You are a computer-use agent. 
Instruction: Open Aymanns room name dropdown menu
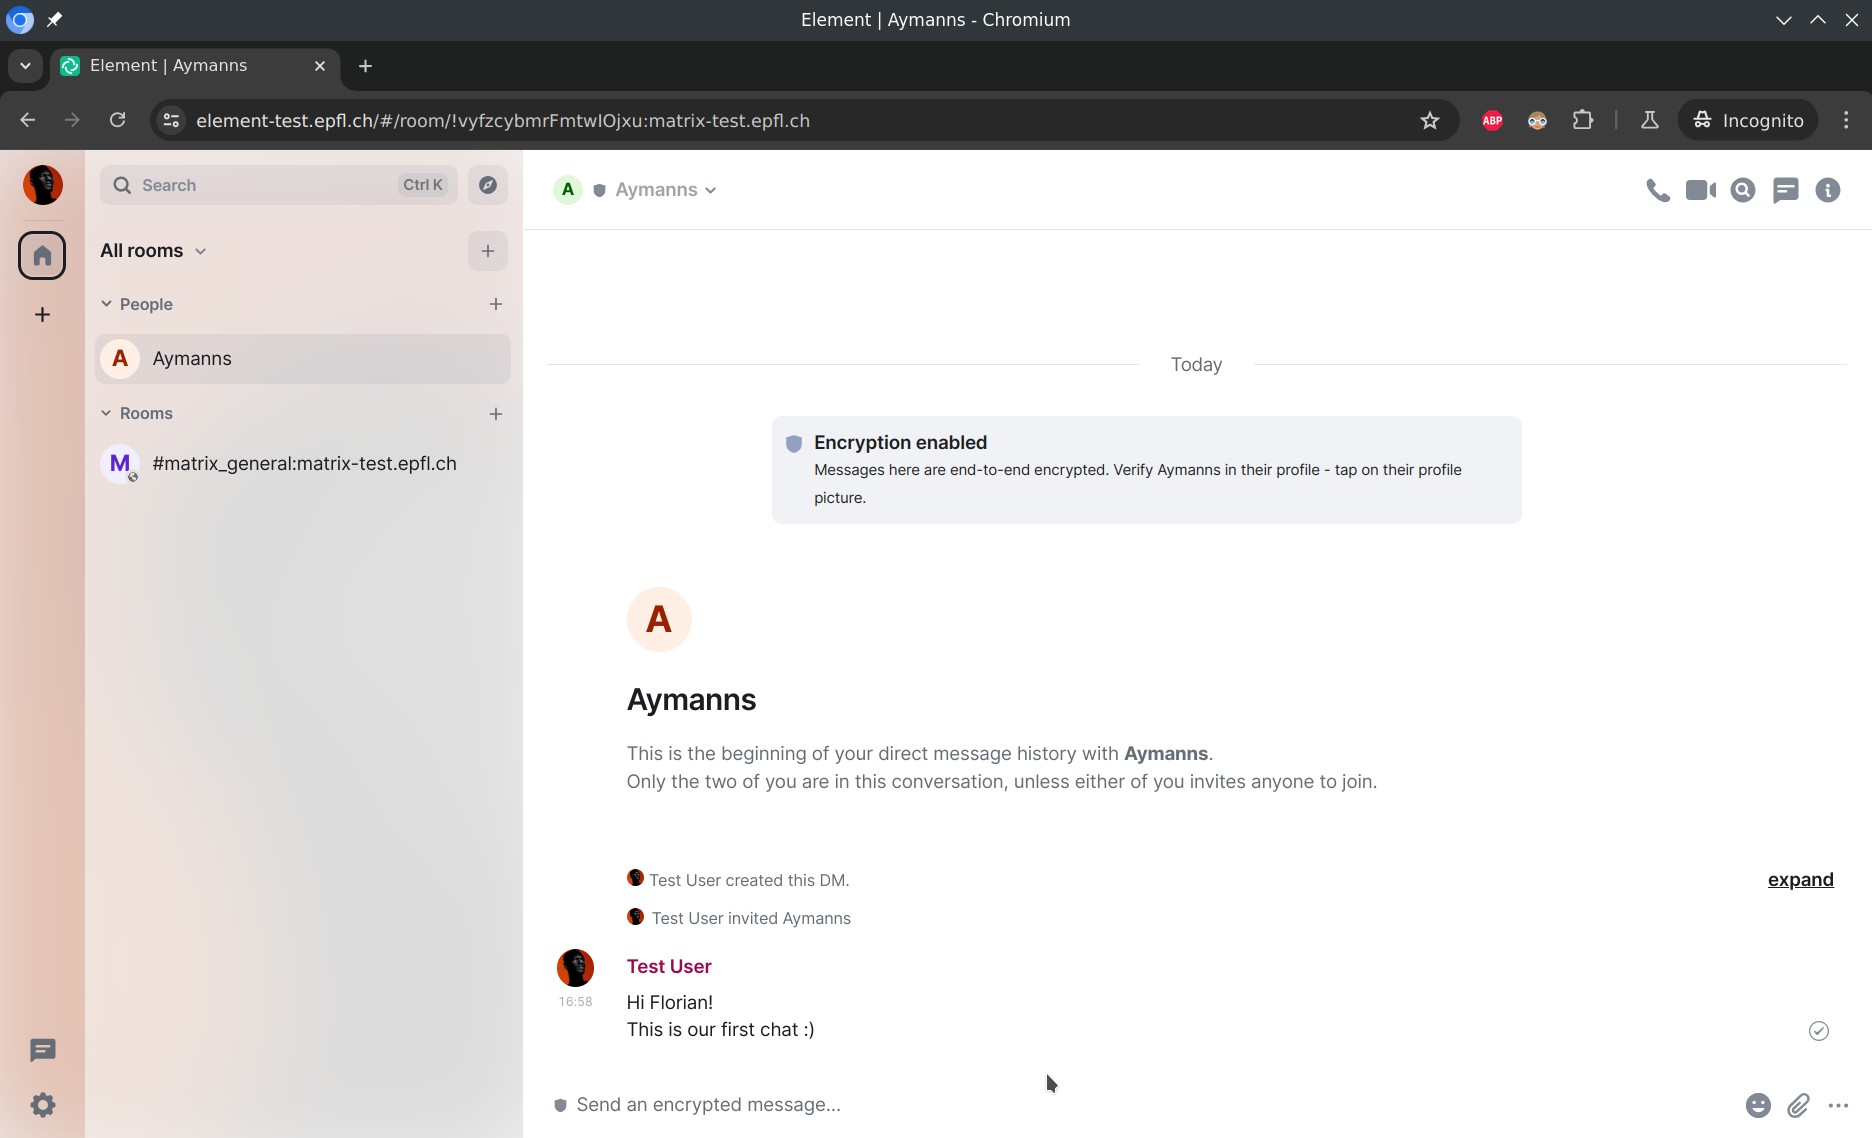[x=665, y=190]
